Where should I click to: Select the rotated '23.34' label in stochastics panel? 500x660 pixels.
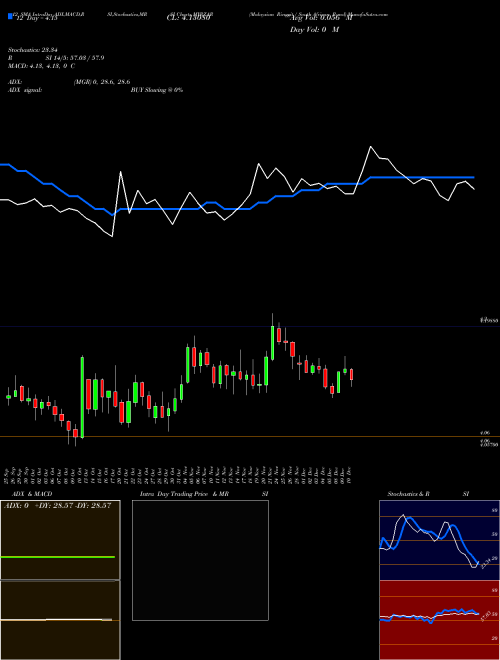click(486, 563)
